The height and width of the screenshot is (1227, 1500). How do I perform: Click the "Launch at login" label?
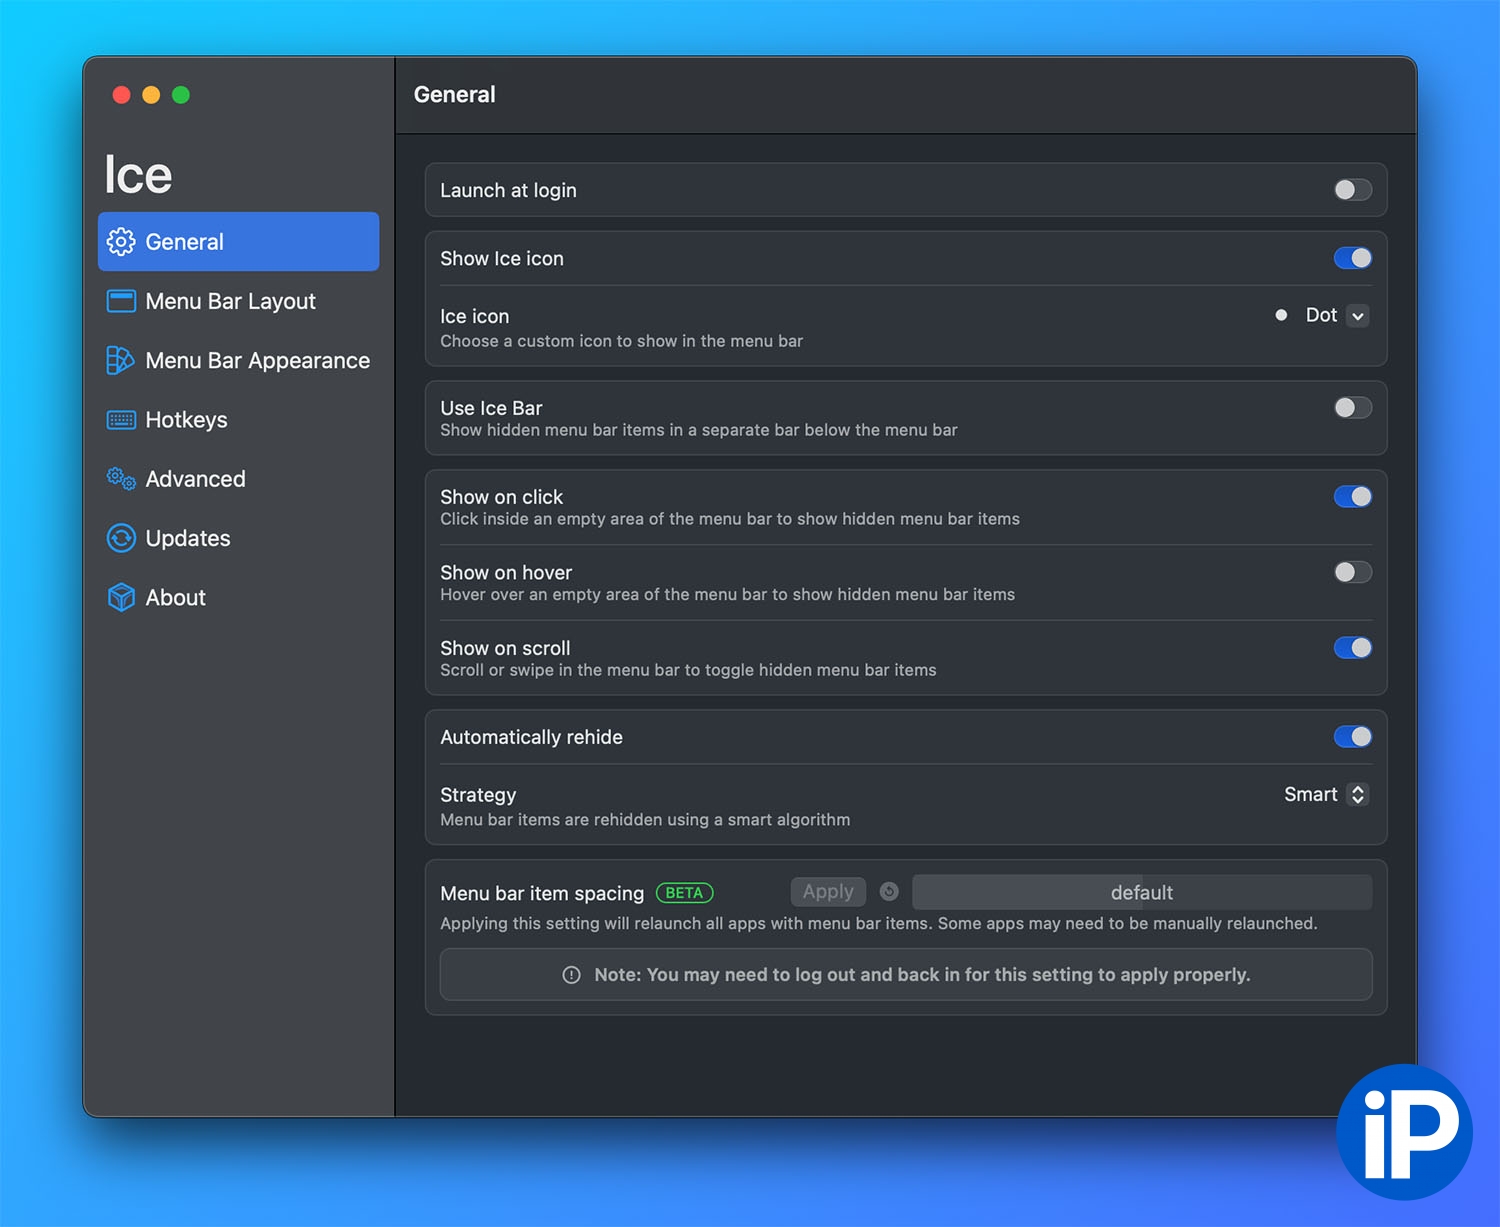click(508, 190)
